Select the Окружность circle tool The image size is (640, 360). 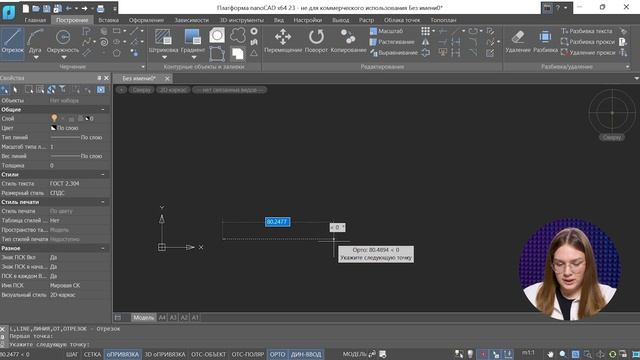click(63, 41)
